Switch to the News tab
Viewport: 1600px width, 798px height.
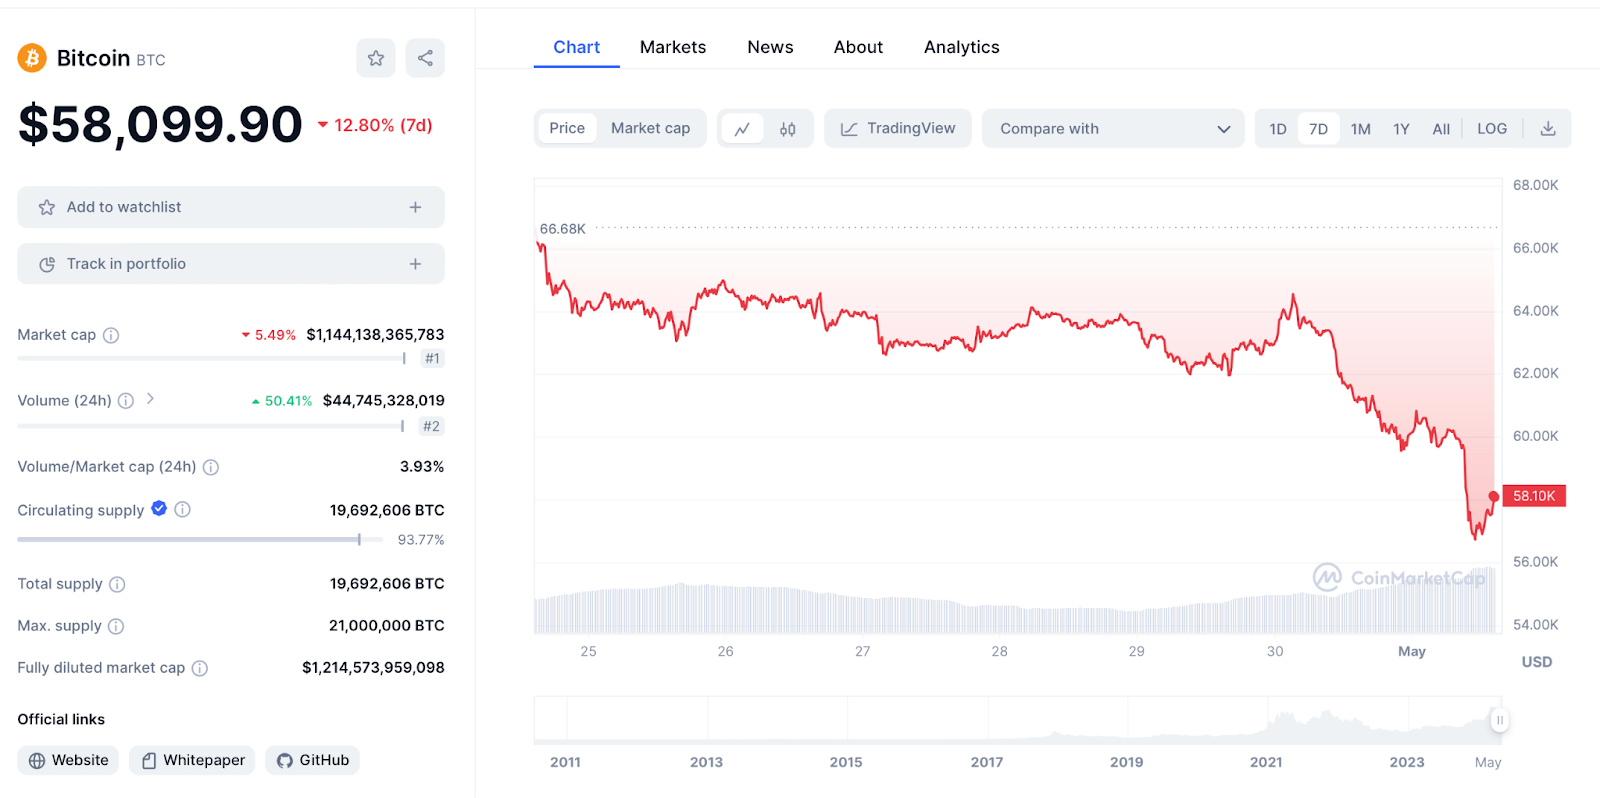pos(770,47)
